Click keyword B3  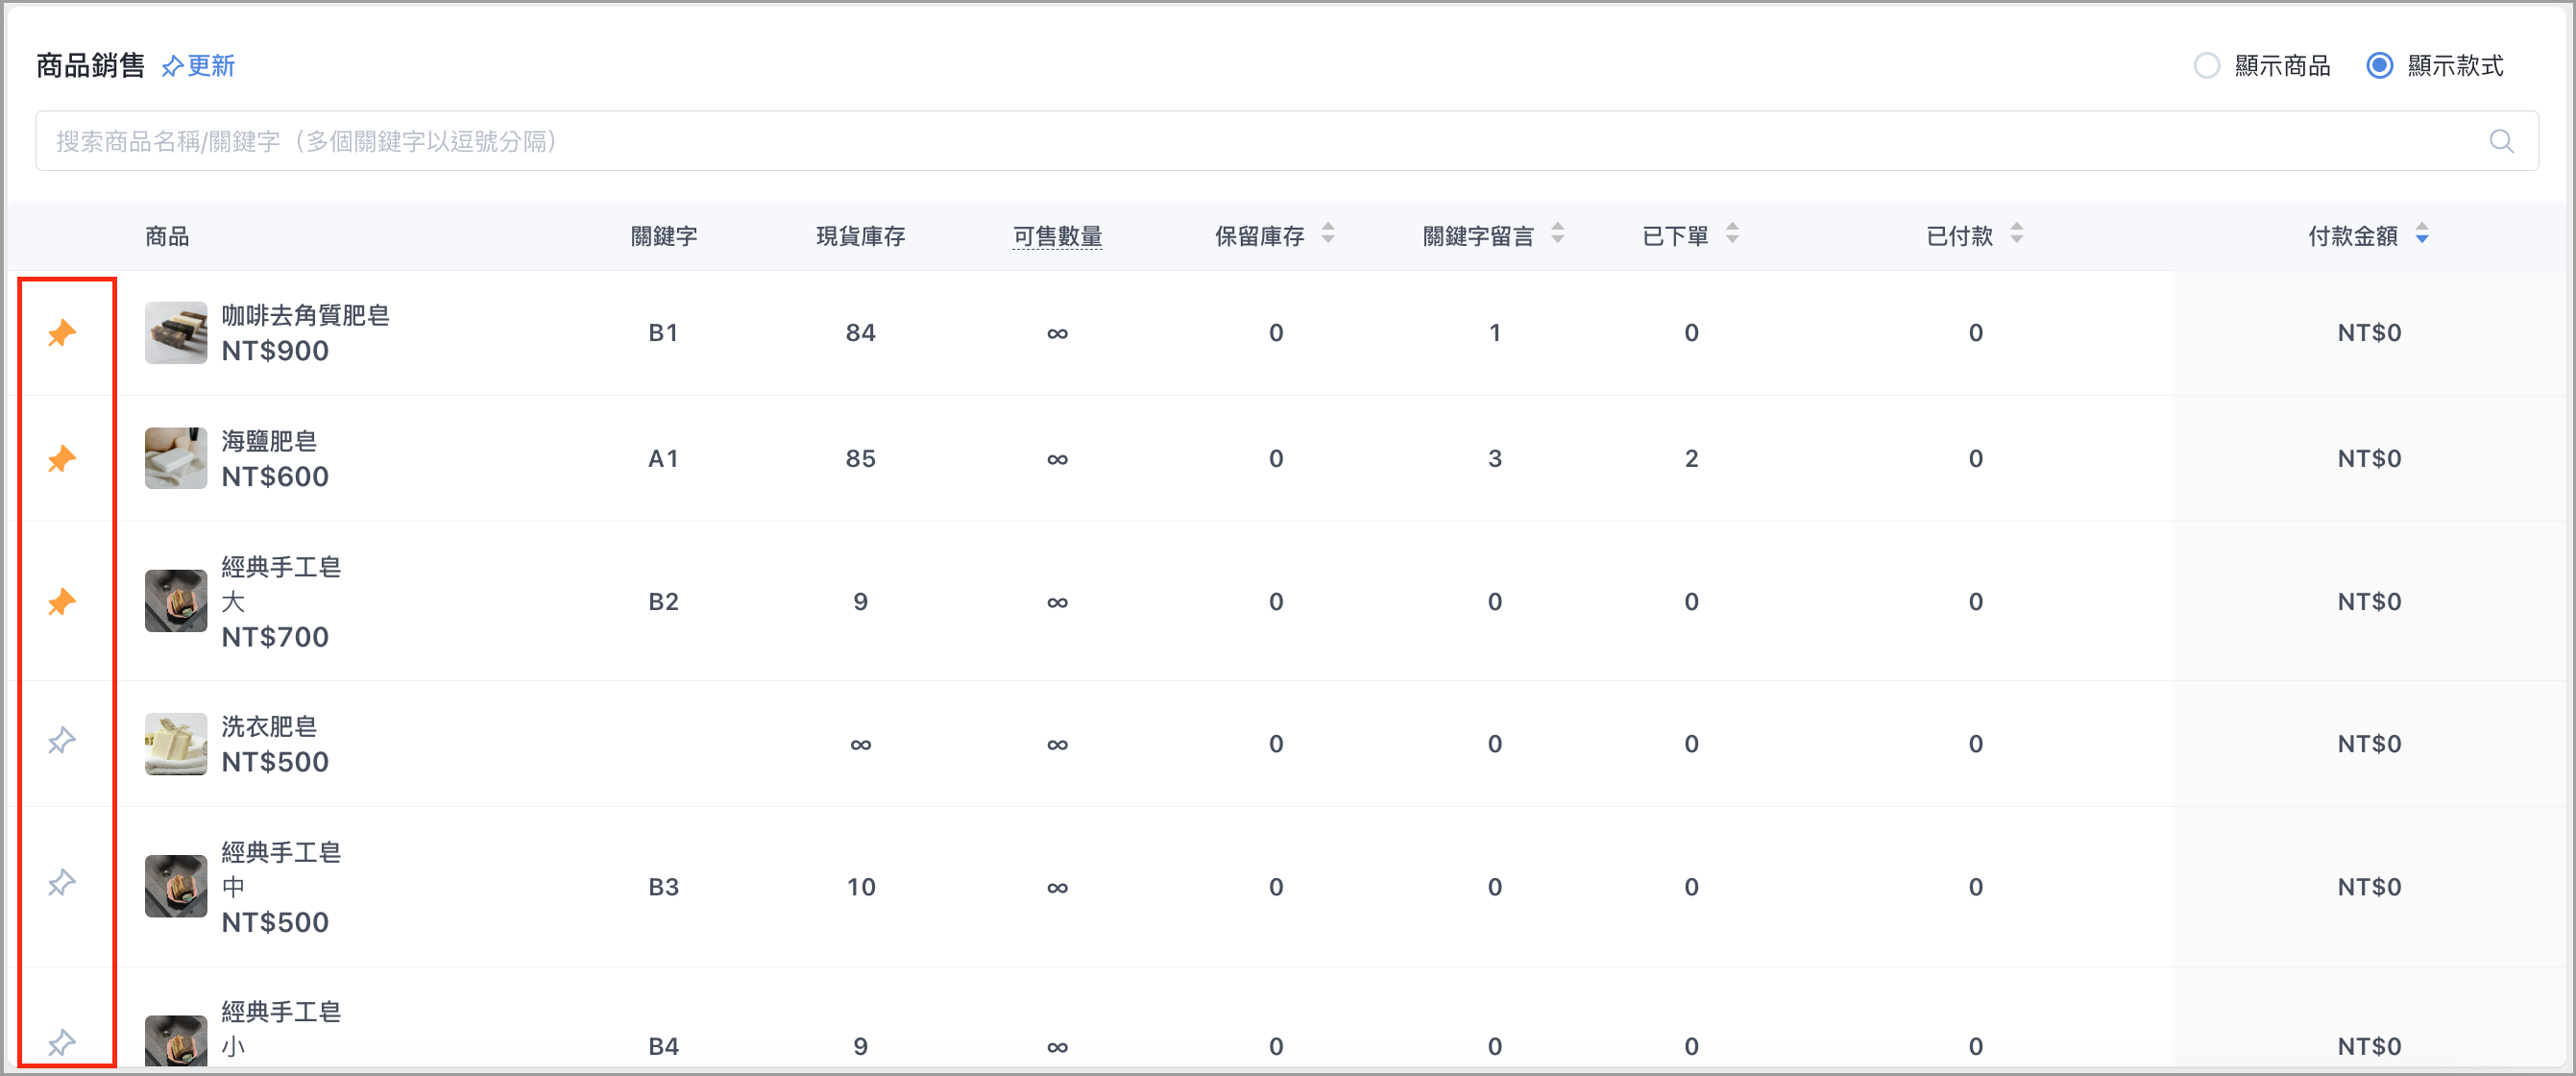(x=663, y=887)
